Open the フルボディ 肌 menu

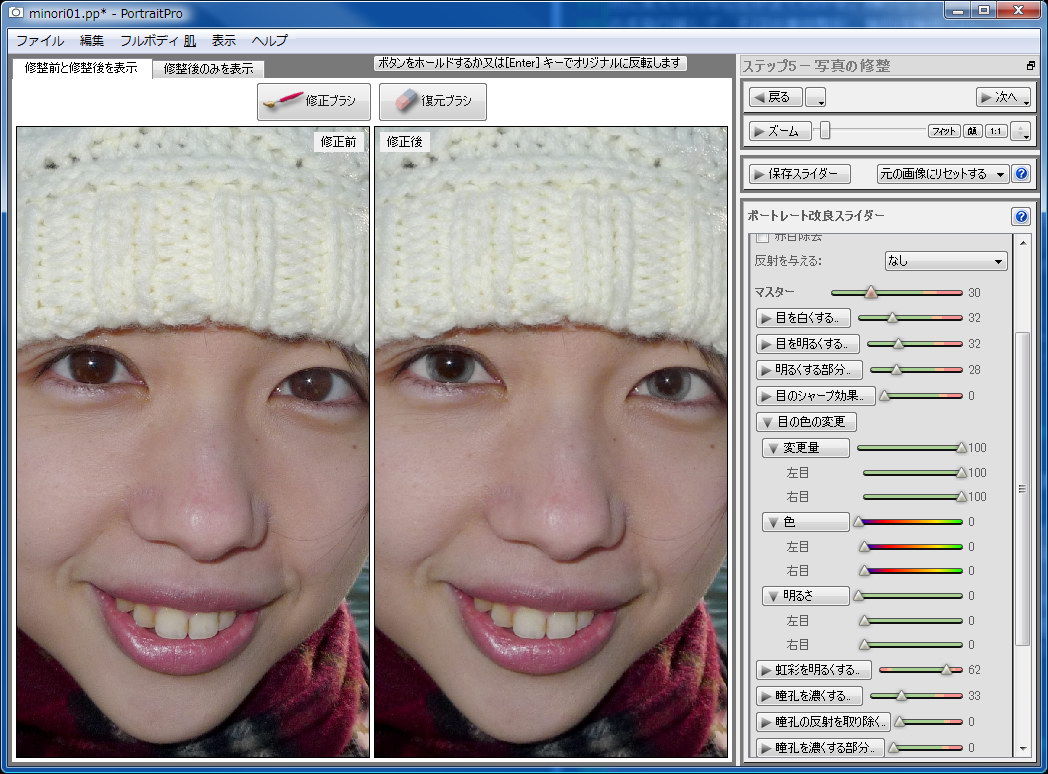point(158,40)
